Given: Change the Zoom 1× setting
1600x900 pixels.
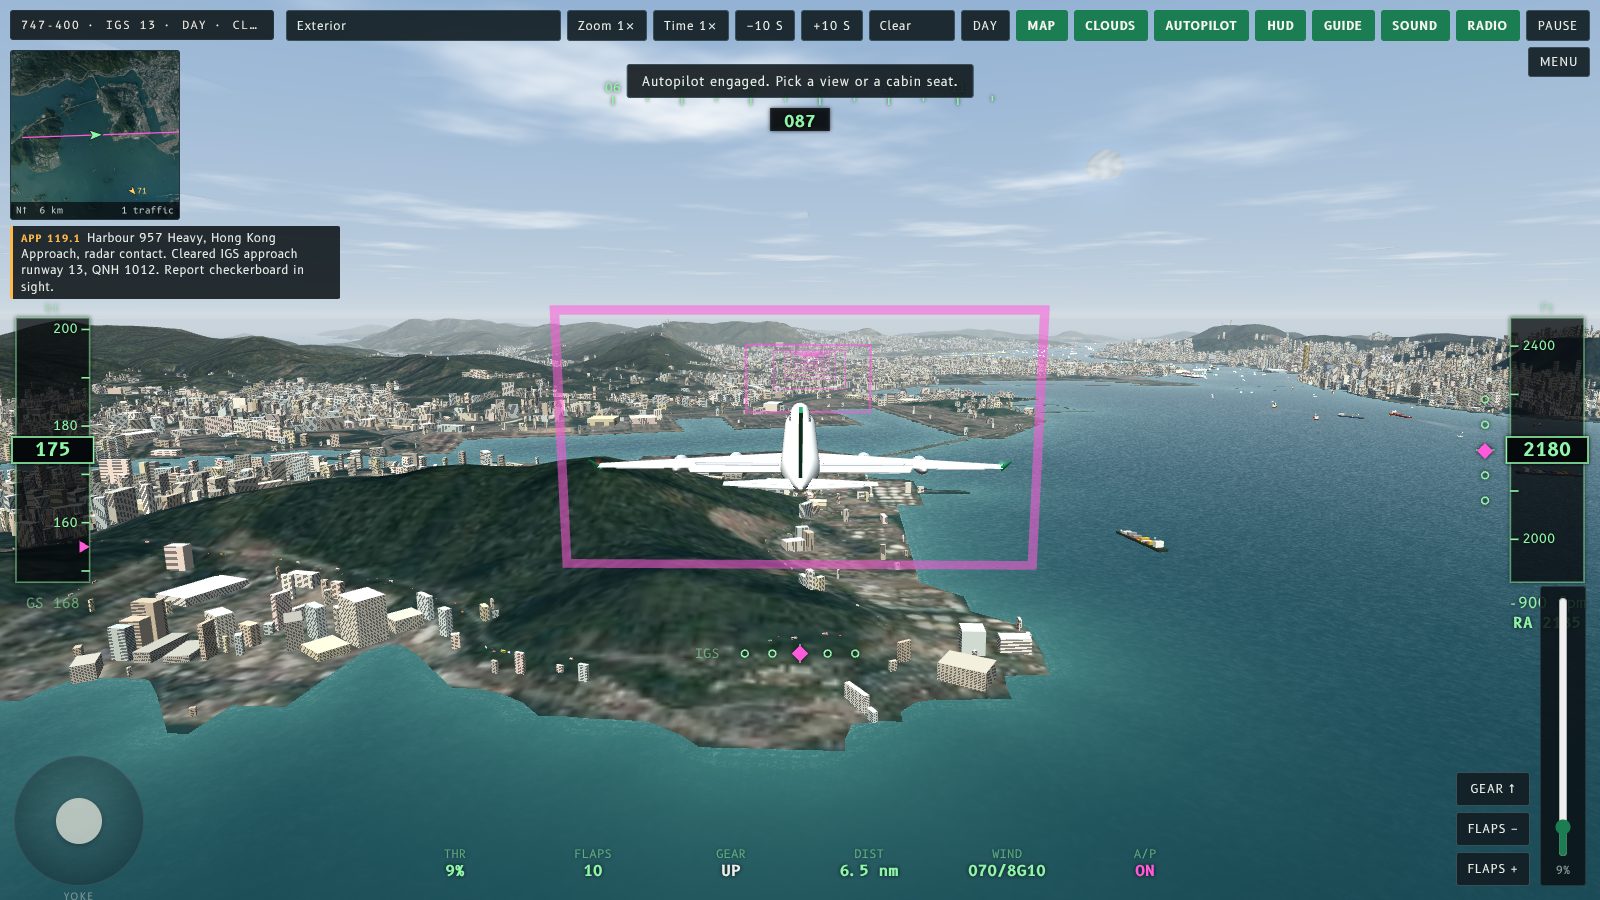Looking at the screenshot, I should [x=606, y=26].
